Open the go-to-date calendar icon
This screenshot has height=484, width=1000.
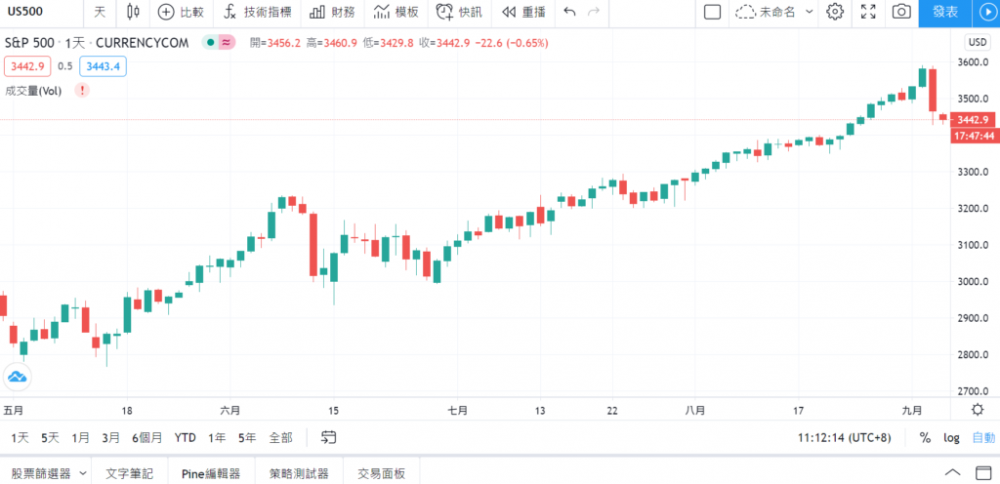tap(328, 437)
